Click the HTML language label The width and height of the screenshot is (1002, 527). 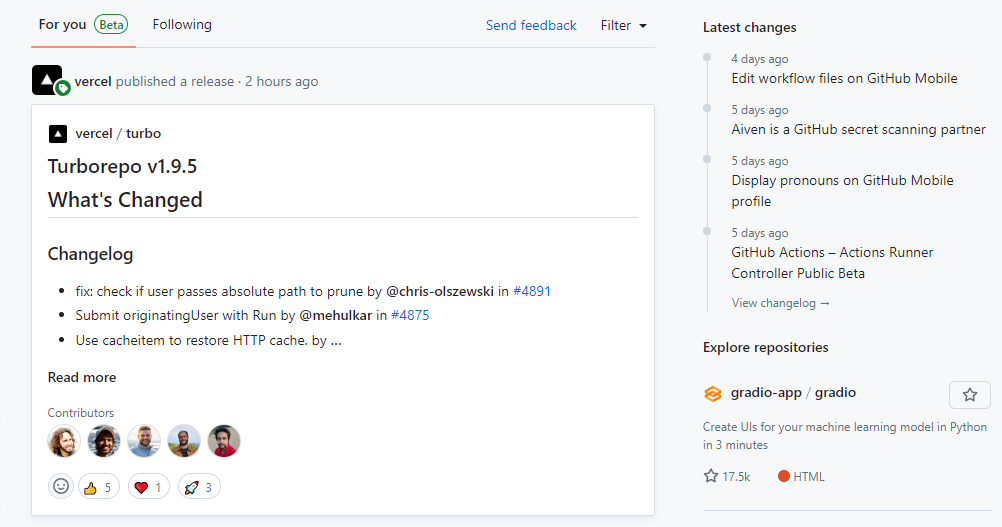point(801,477)
